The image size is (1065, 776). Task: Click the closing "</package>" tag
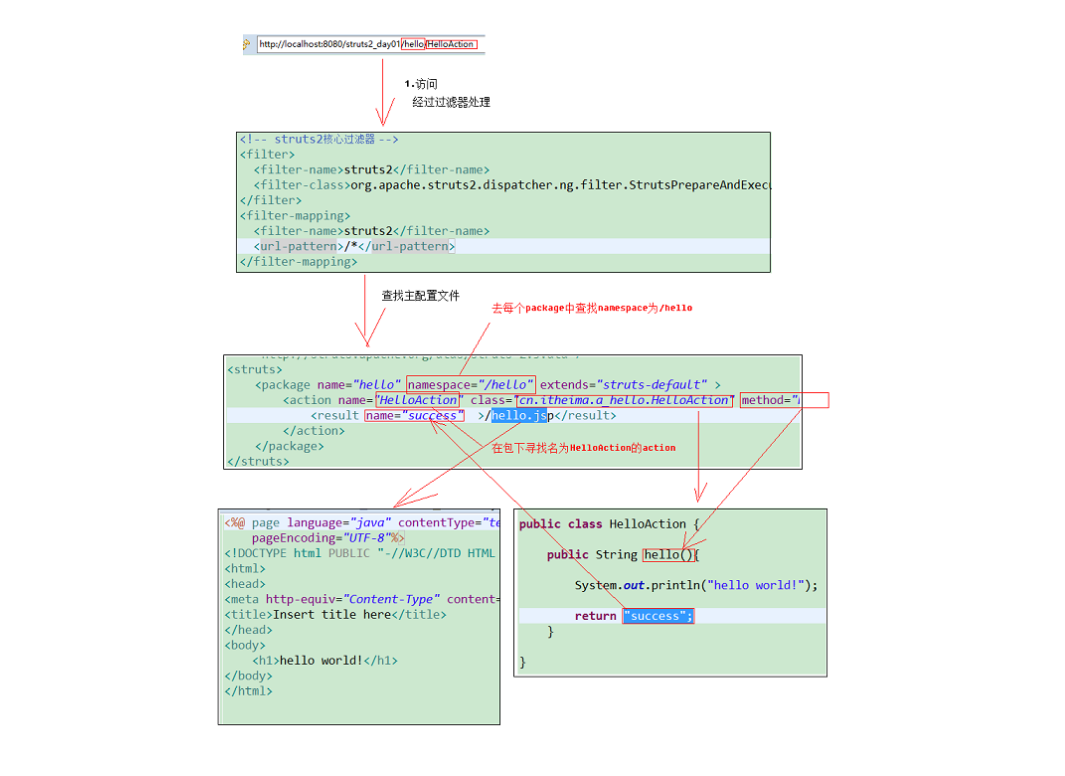pos(289,446)
